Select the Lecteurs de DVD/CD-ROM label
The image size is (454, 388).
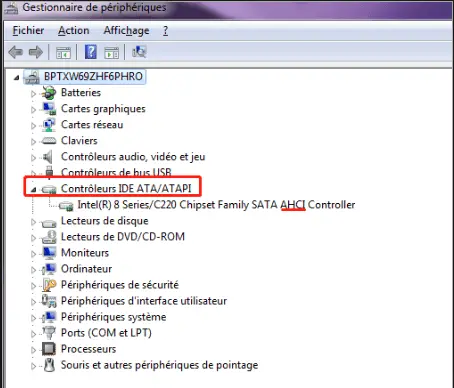(x=123, y=237)
